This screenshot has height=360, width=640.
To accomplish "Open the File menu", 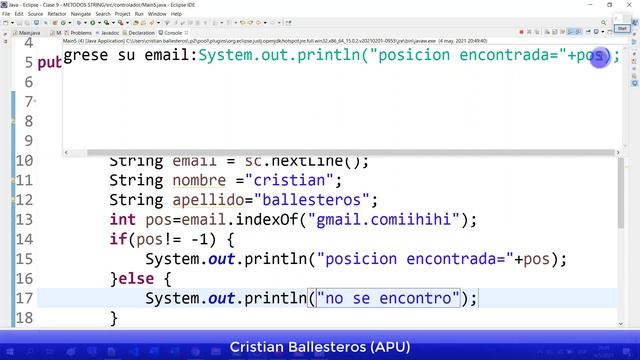I will click(6, 14).
